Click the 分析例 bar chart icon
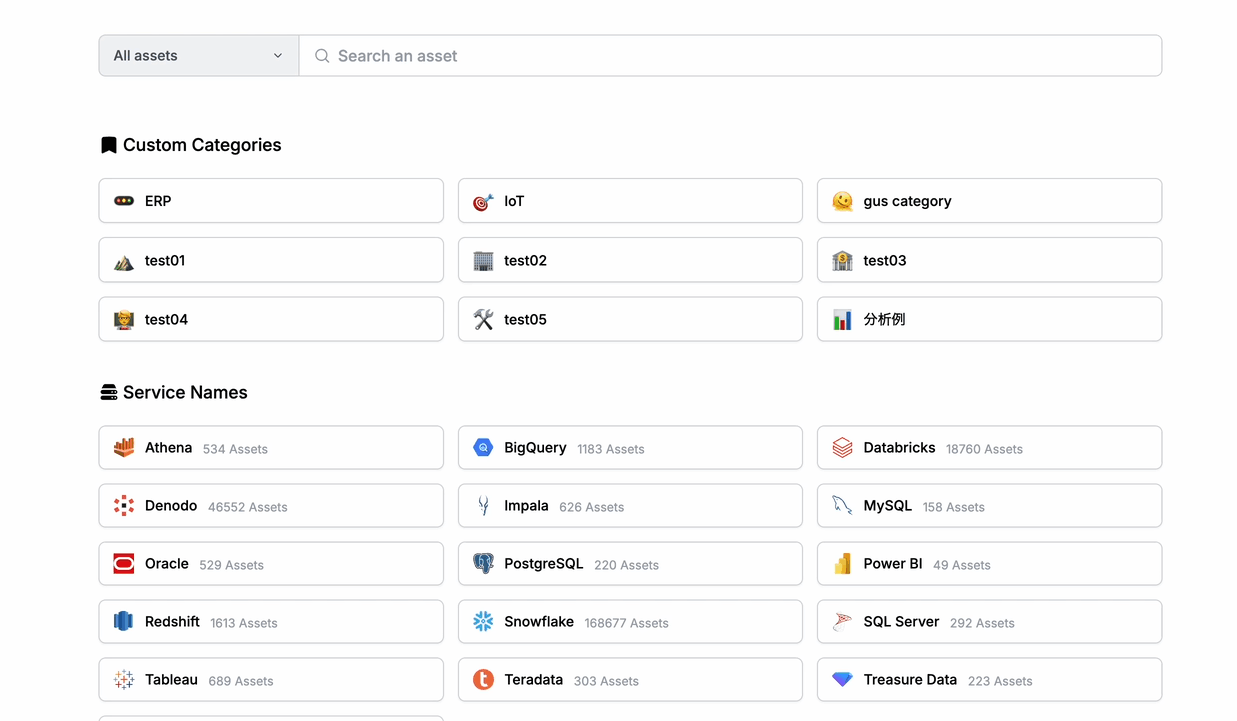Image resolution: width=1237 pixels, height=721 pixels. point(842,320)
